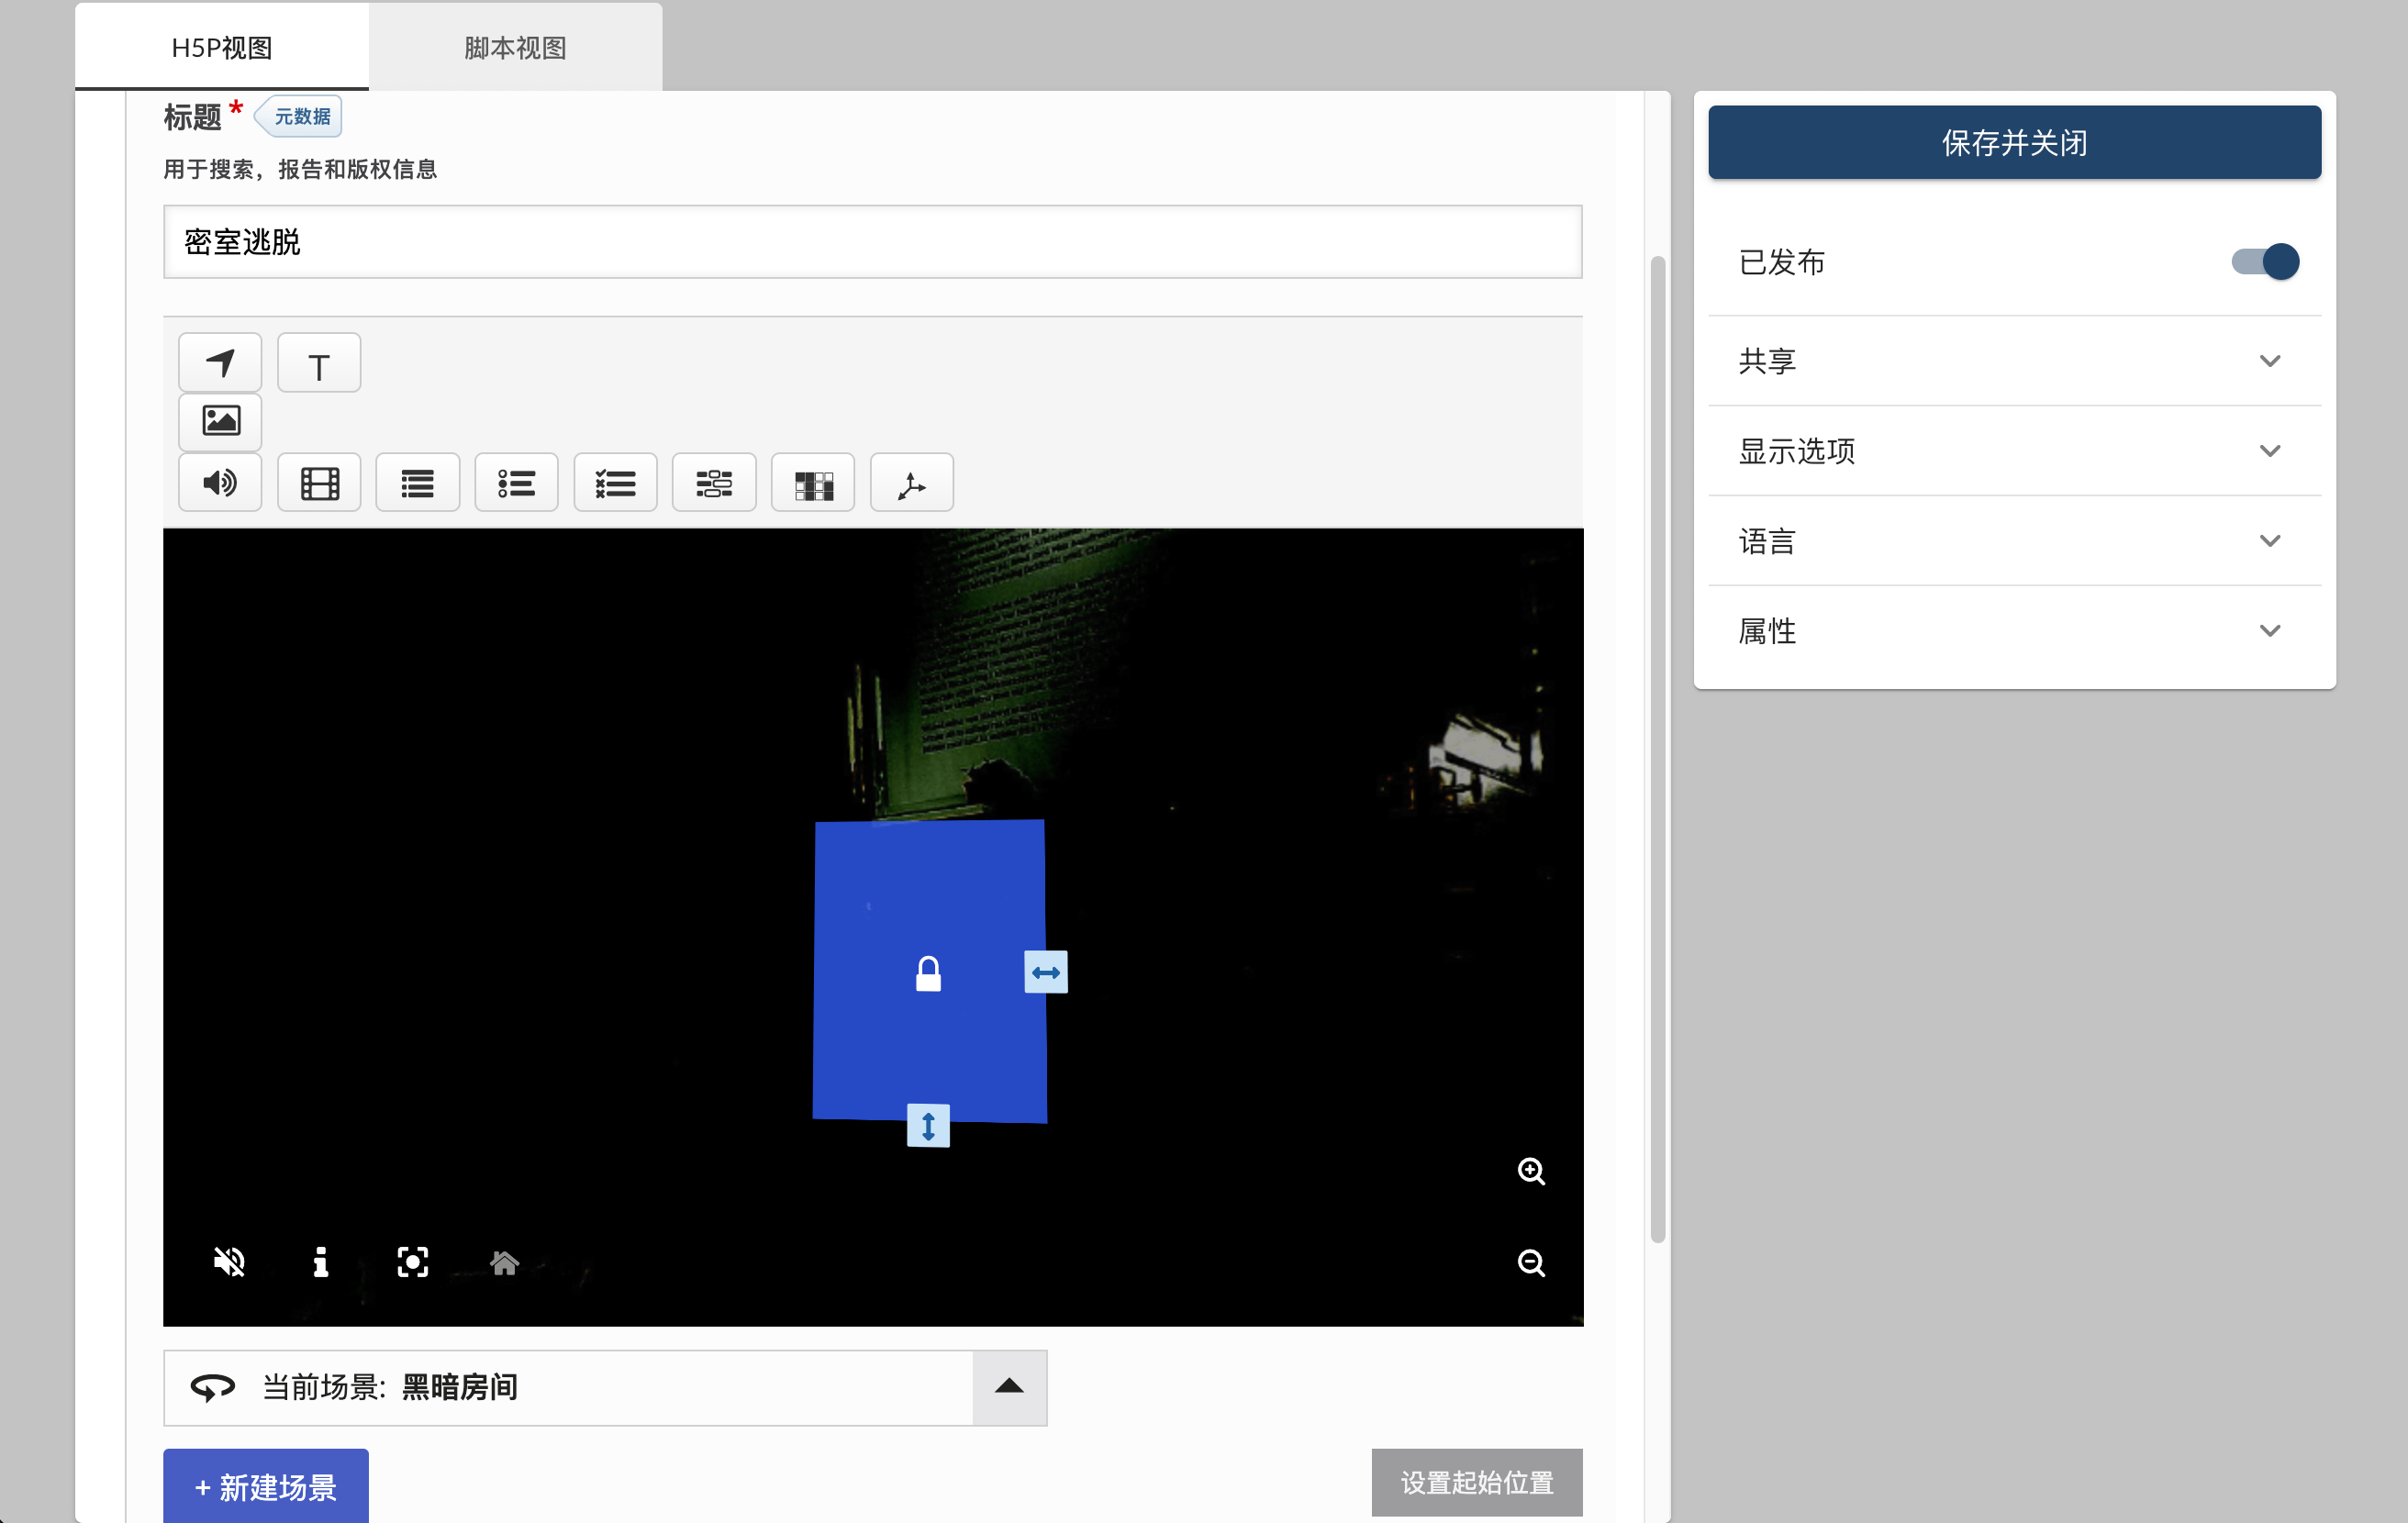2408x1523 pixels.
Task: Switch to the 脚本视图 tab
Action: tap(515, 47)
